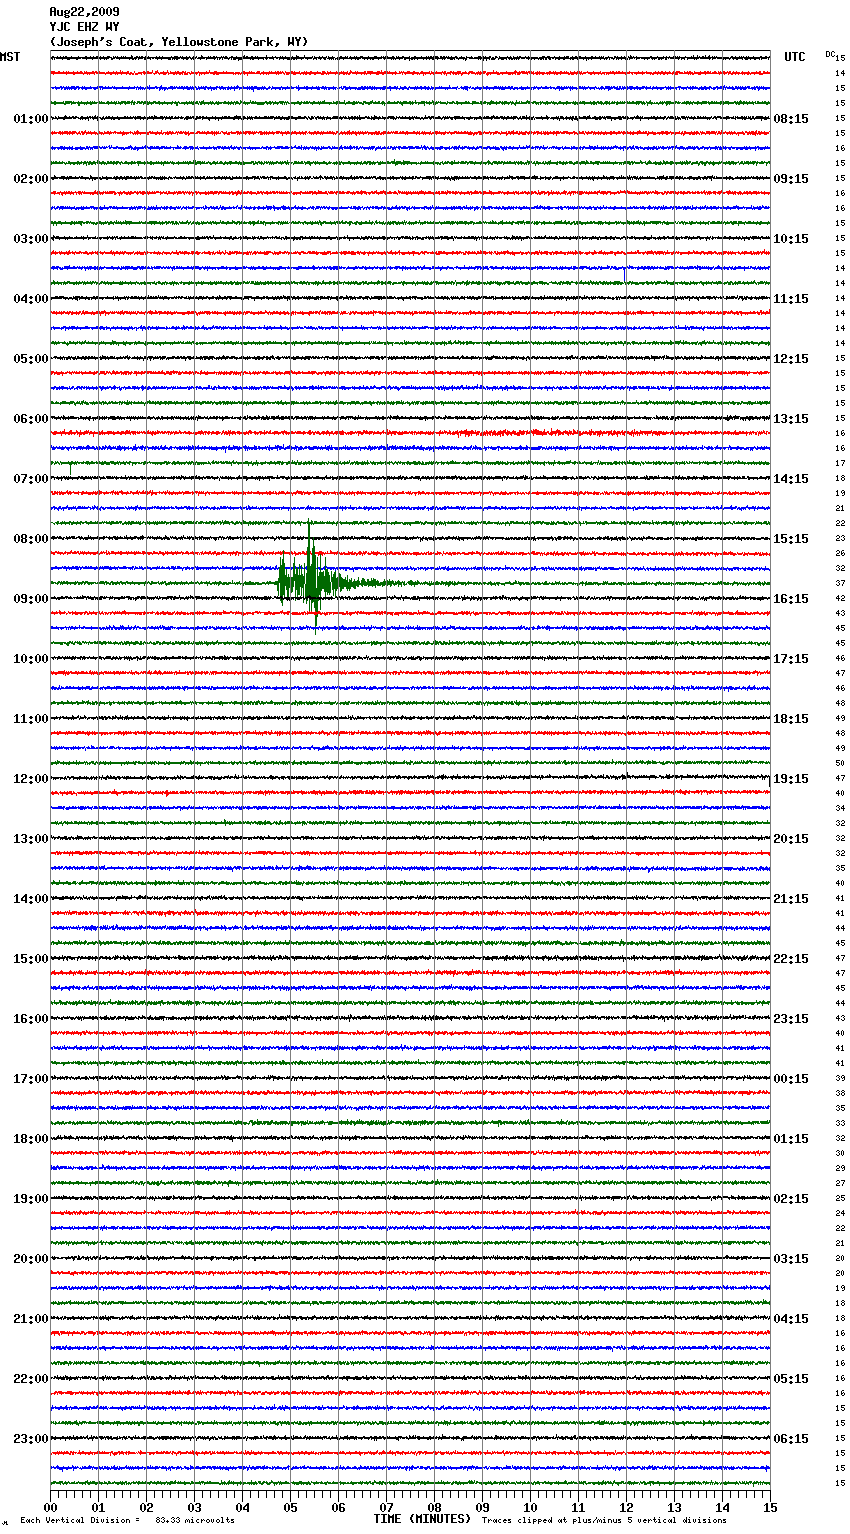This screenshot has width=850, height=1534.
Task: Click the MST 03:00 row label
Action: (x=31, y=239)
